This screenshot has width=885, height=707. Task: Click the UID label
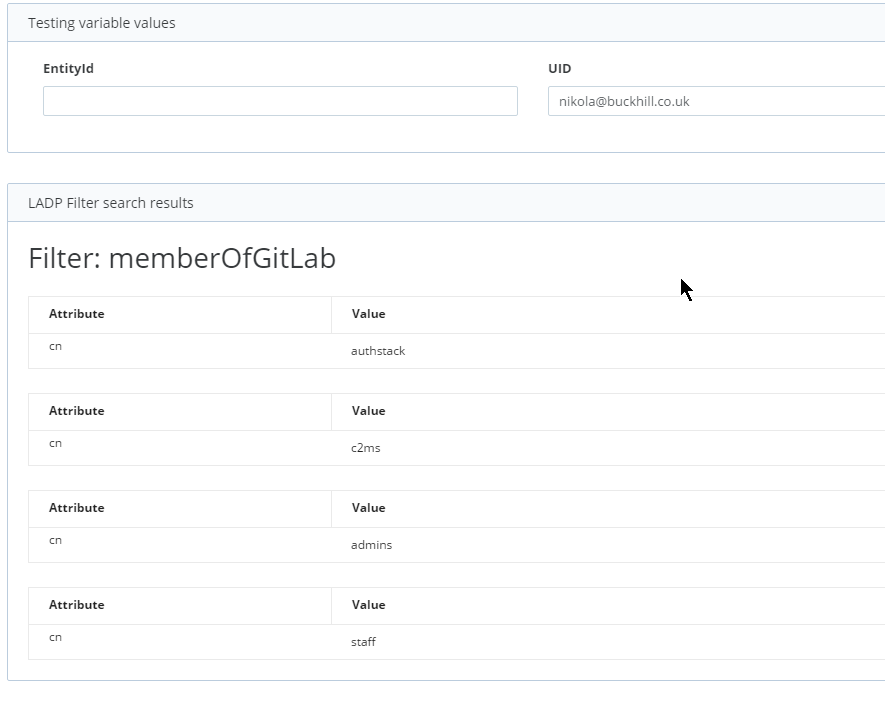point(559,68)
